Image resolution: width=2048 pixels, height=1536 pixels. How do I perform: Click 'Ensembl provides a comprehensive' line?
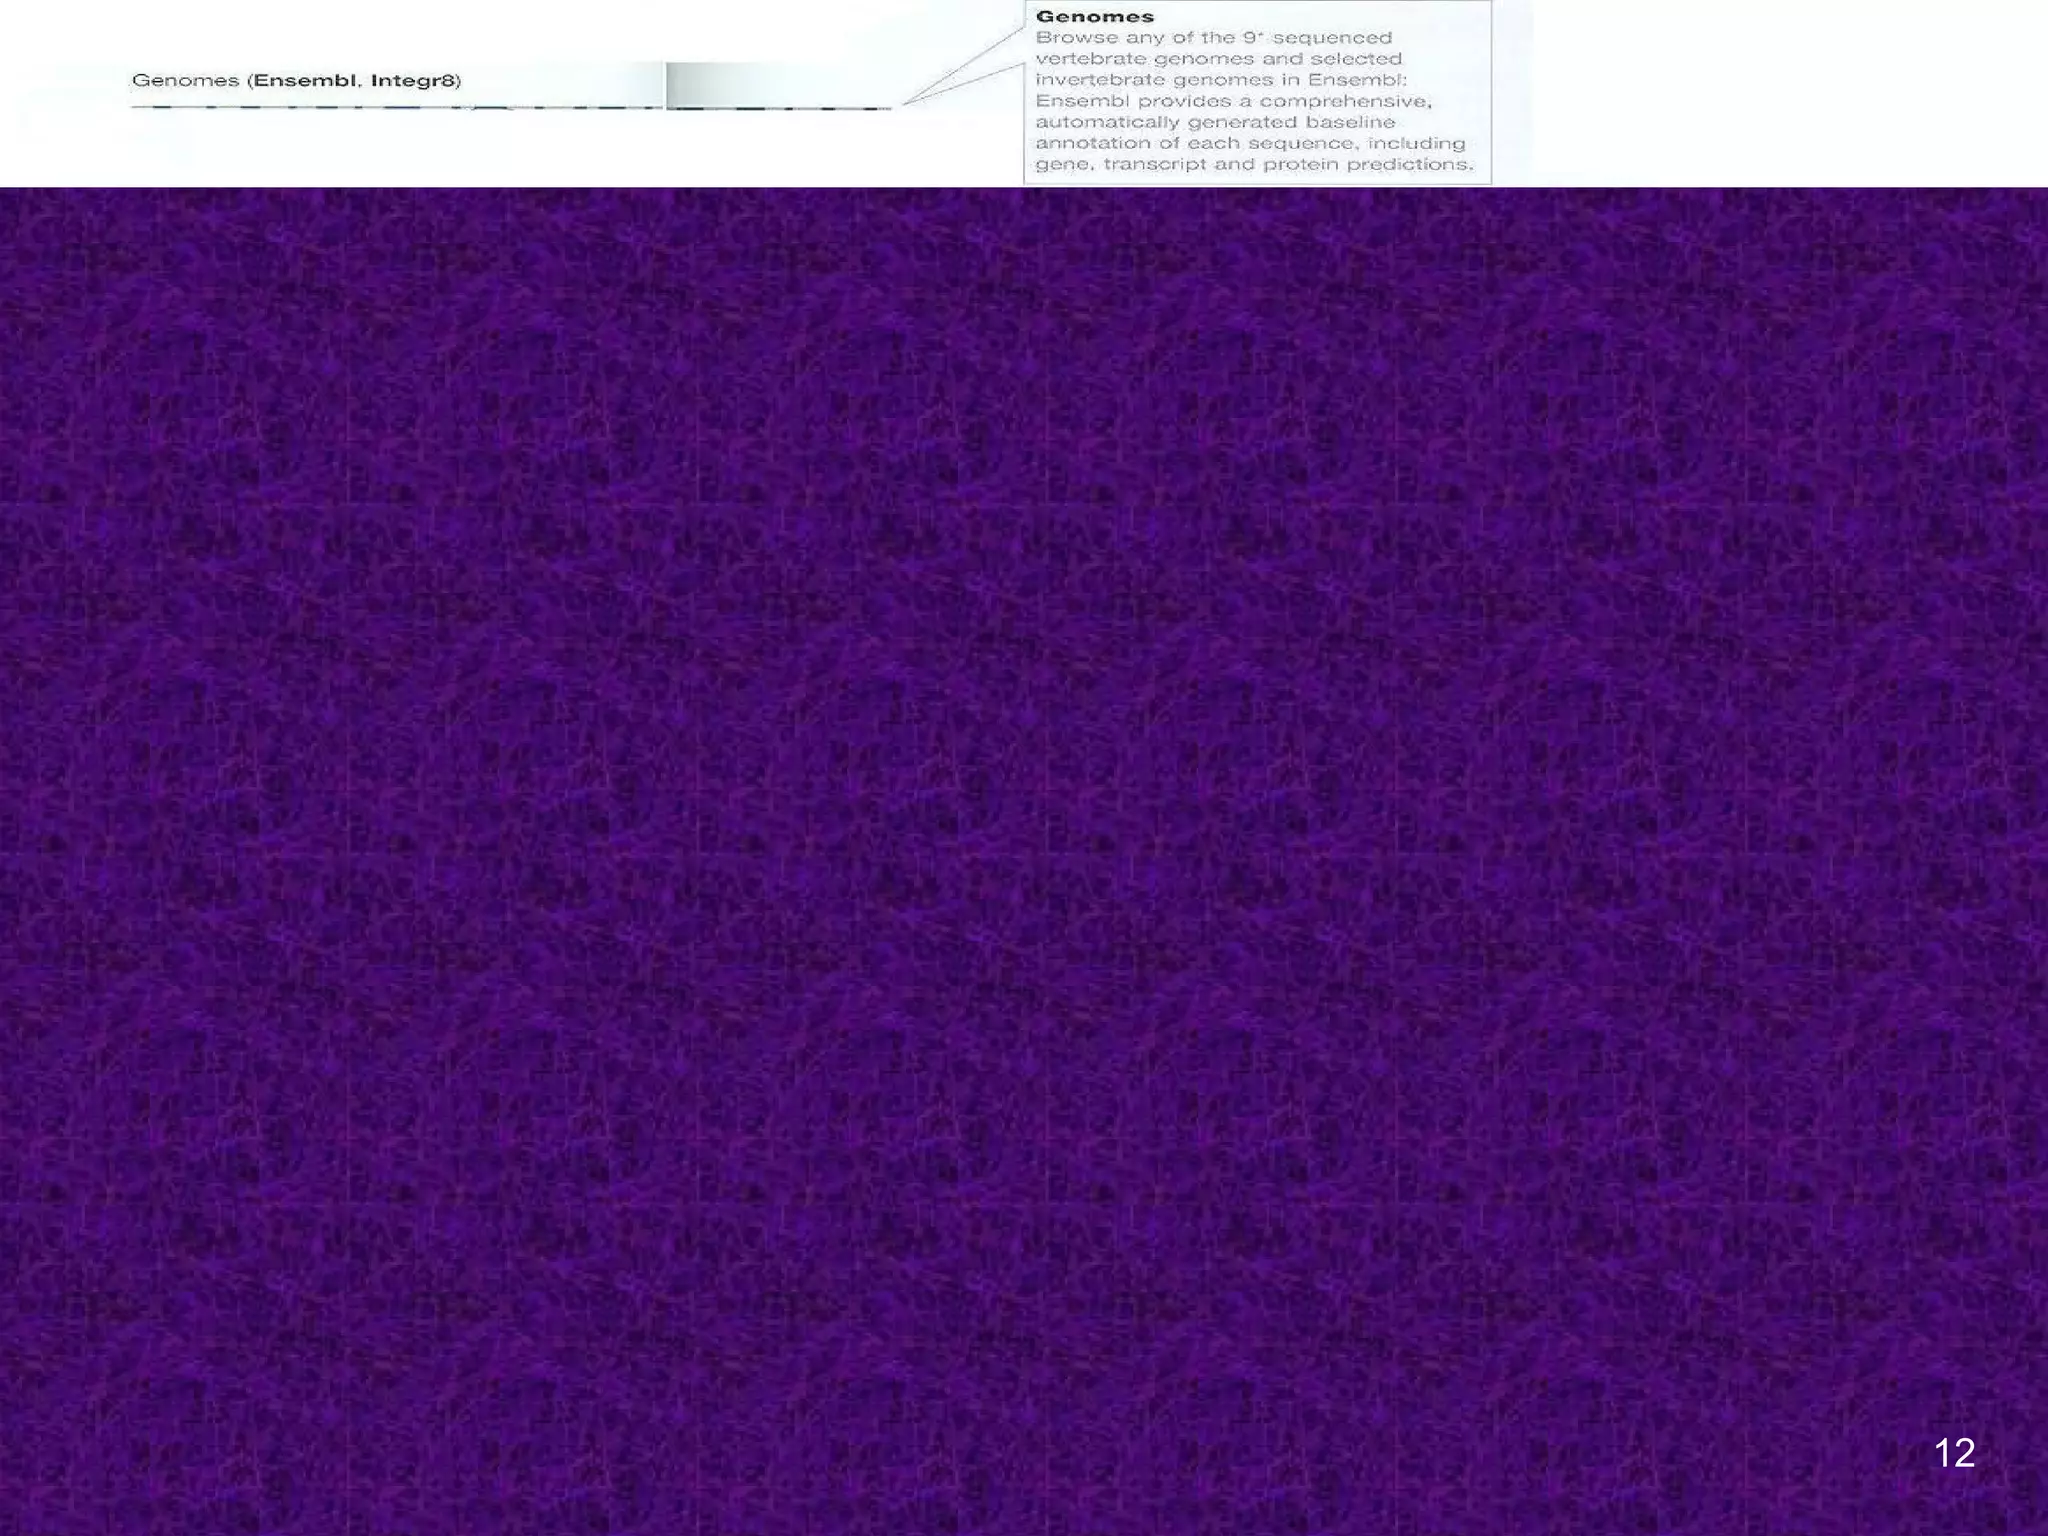(1233, 101)
